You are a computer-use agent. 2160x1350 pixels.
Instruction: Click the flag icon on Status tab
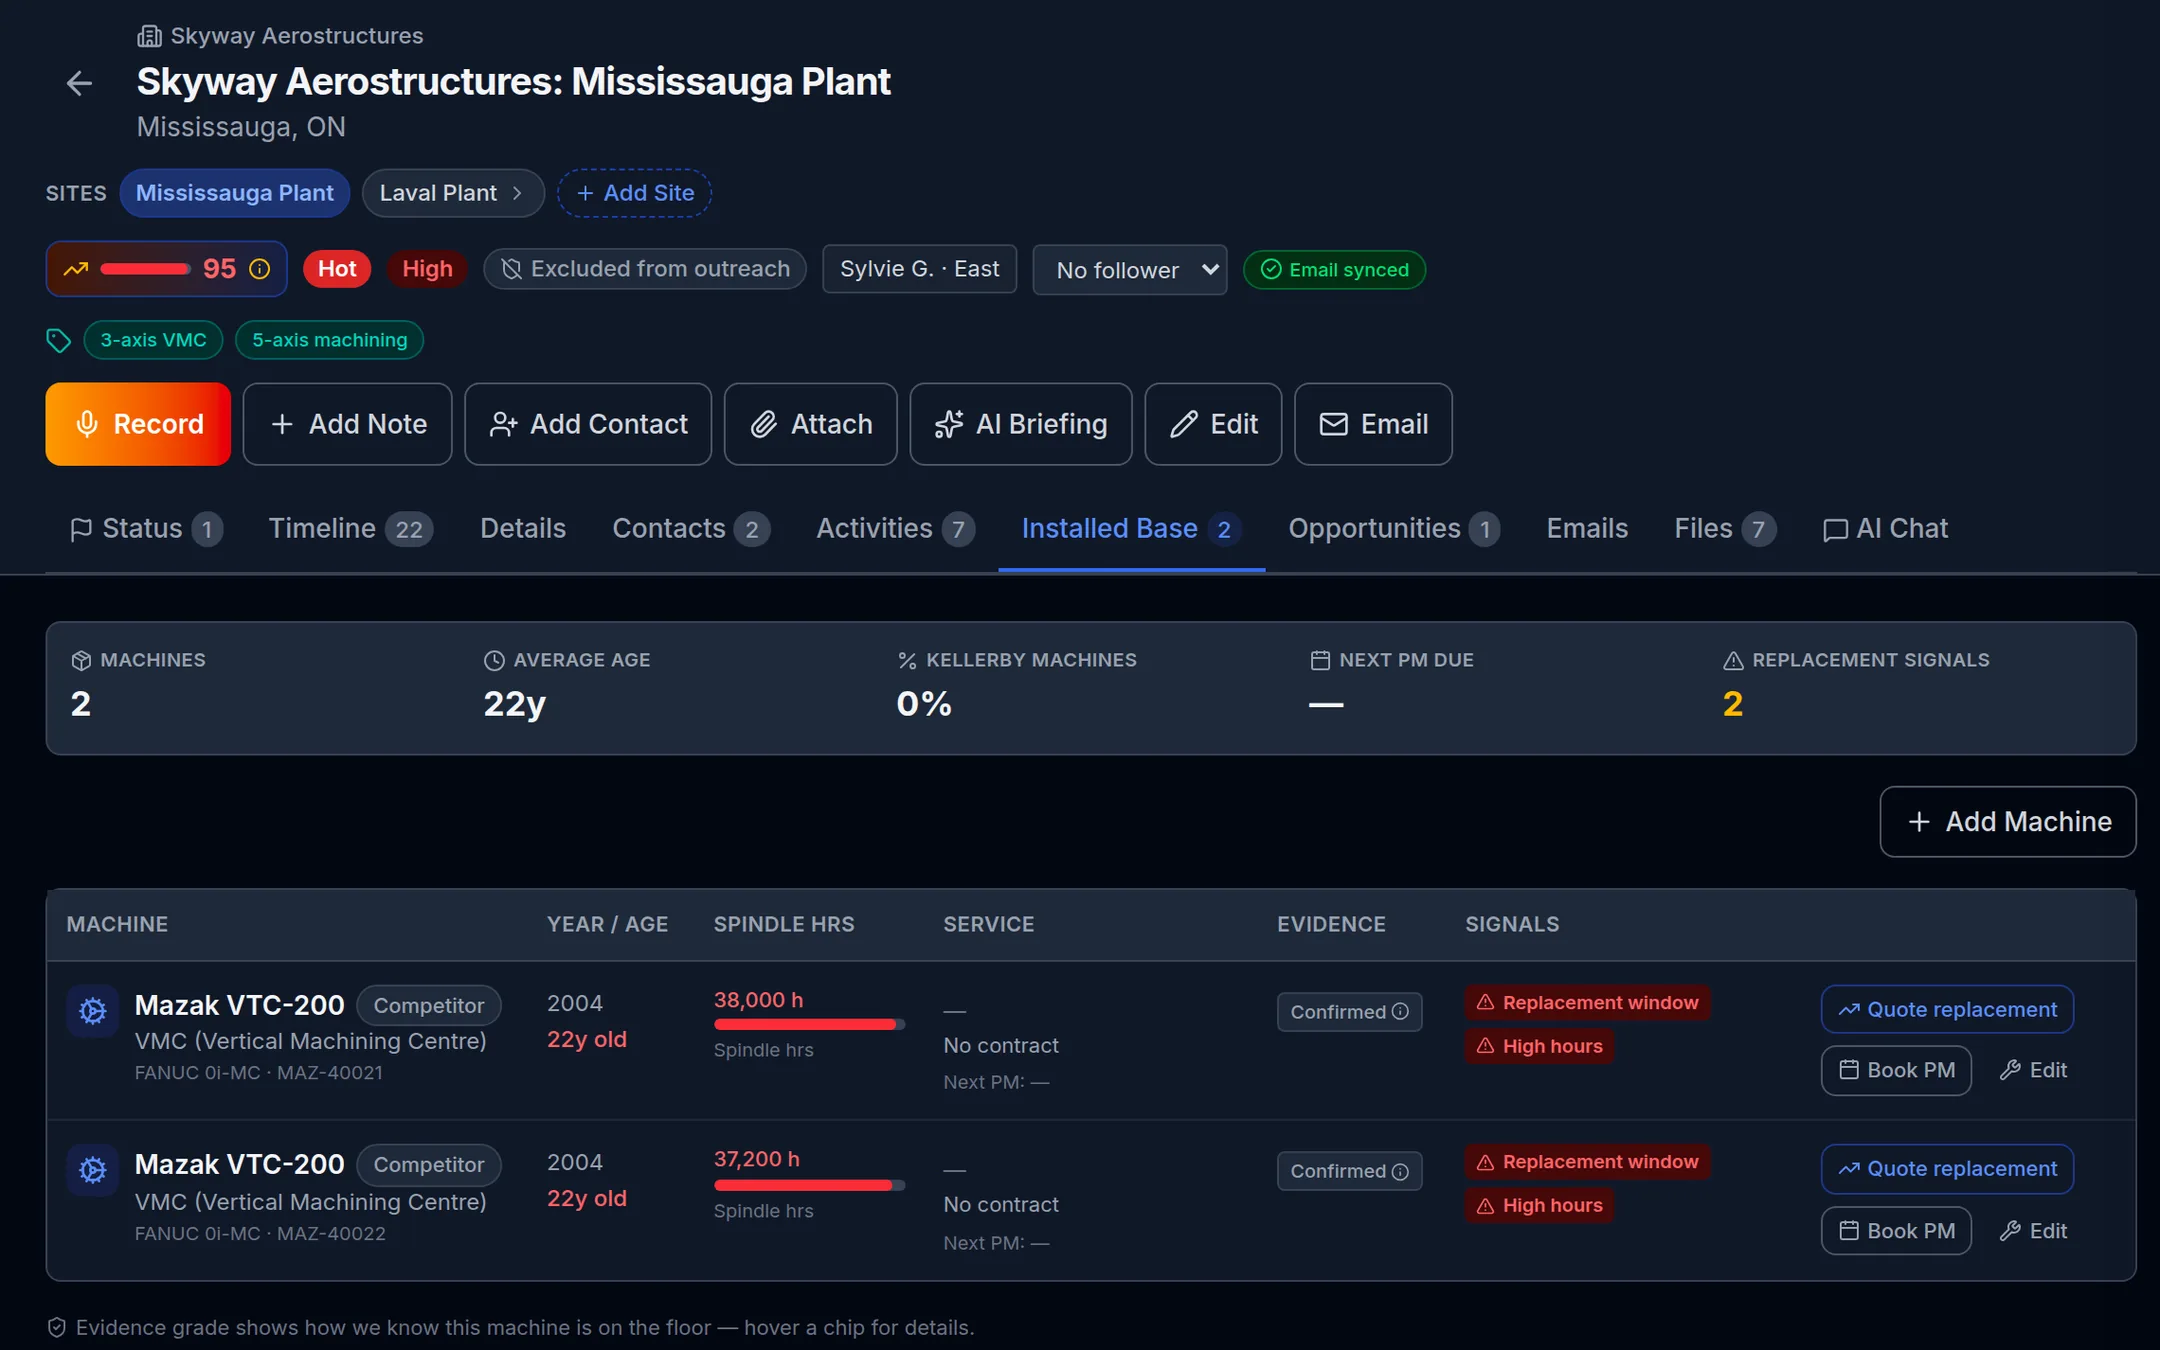(x=81, y=529)
